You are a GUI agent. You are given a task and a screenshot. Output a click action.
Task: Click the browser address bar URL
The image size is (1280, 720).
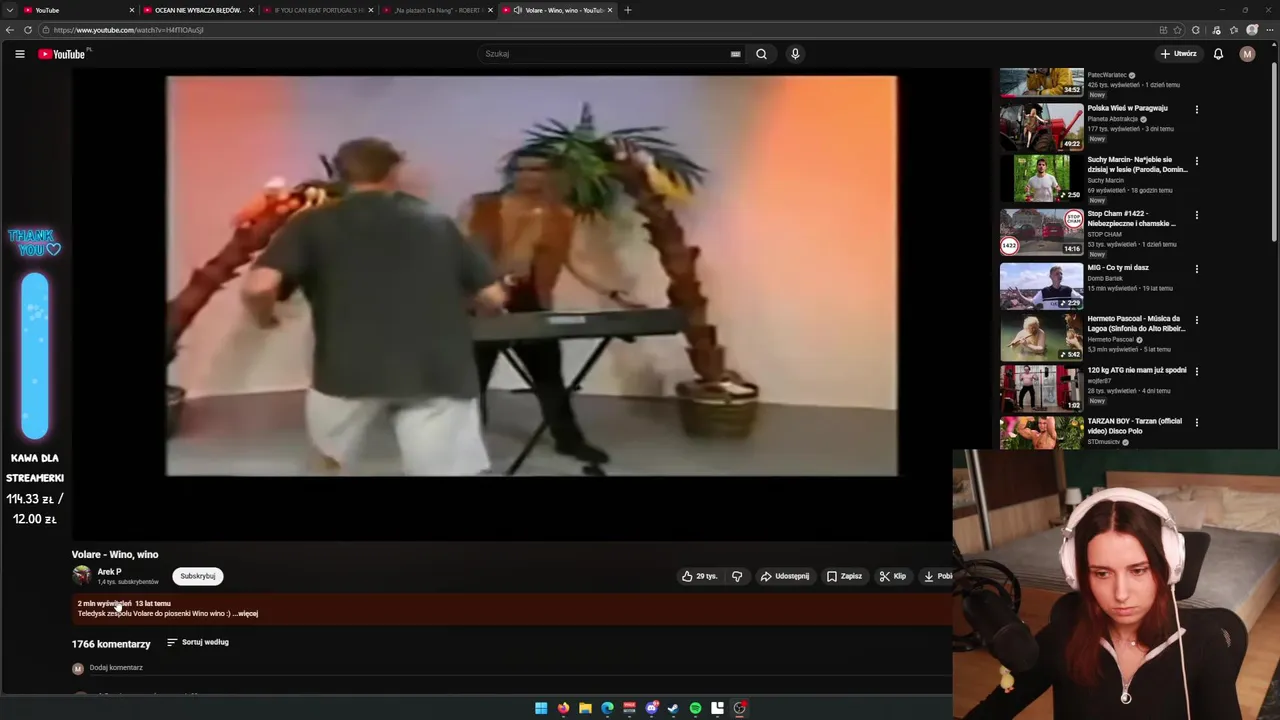[x=128, y=30]
